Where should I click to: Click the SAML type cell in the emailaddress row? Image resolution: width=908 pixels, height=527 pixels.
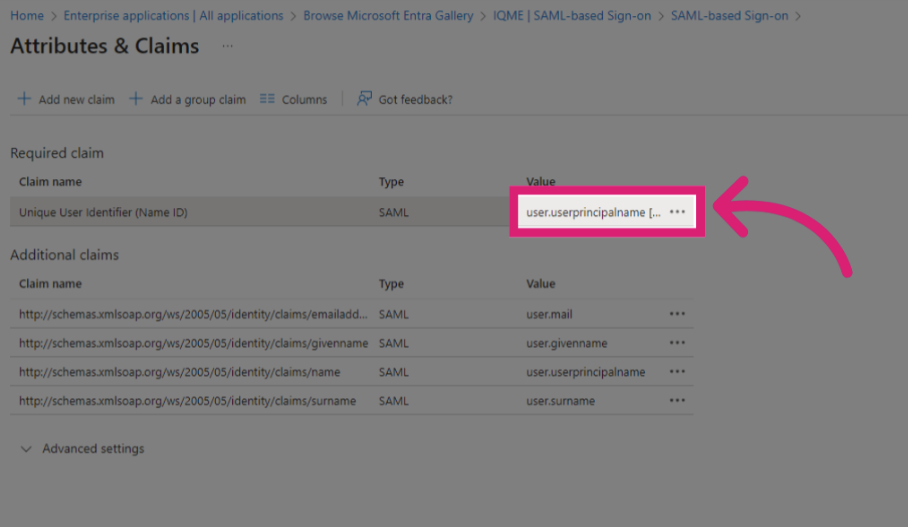(x=393, y=314)
